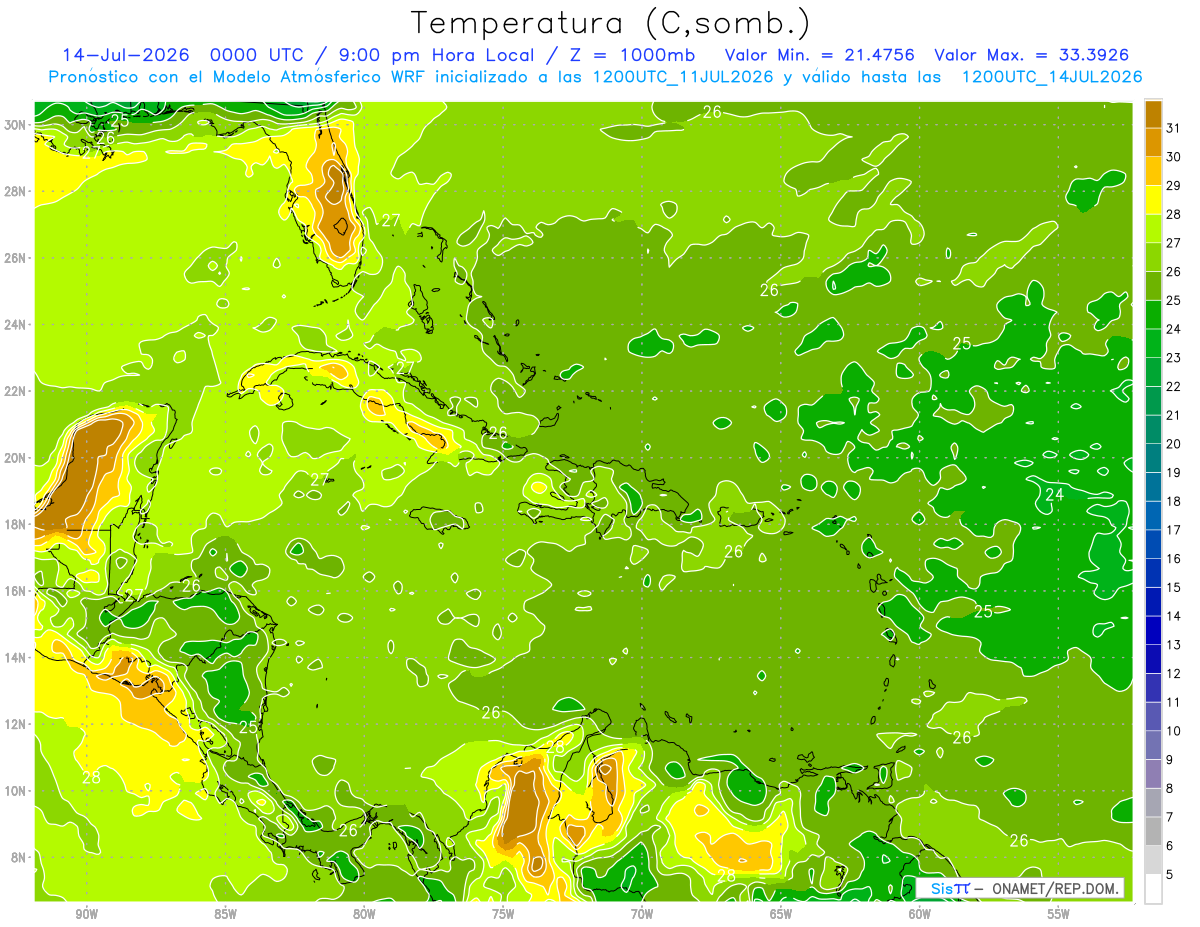The height and width of the screenshot is (927, 1200).
Task: Click the "9" label on the color scale
Action: click(1170, 760)
